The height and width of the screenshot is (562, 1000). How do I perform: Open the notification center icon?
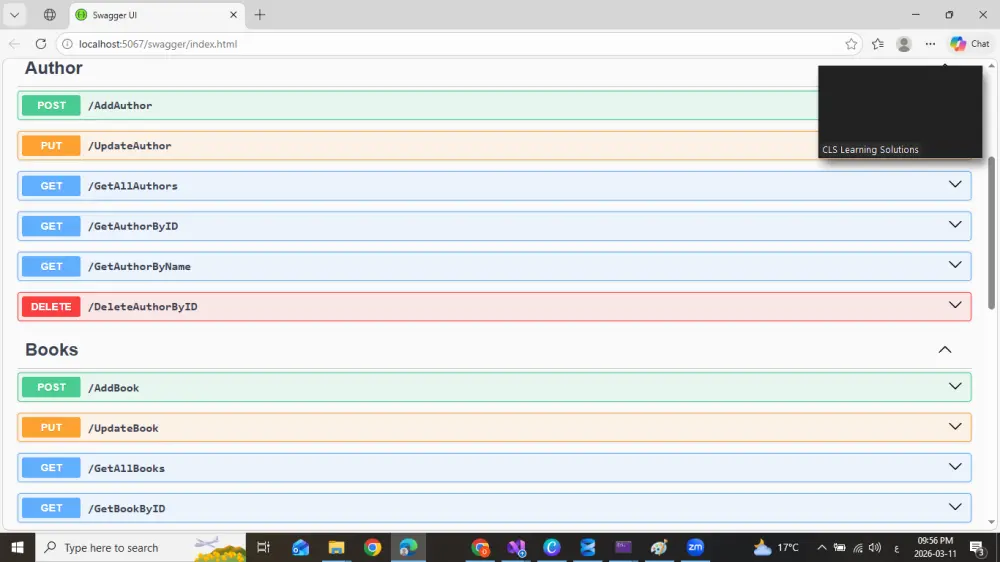point(977,547)
